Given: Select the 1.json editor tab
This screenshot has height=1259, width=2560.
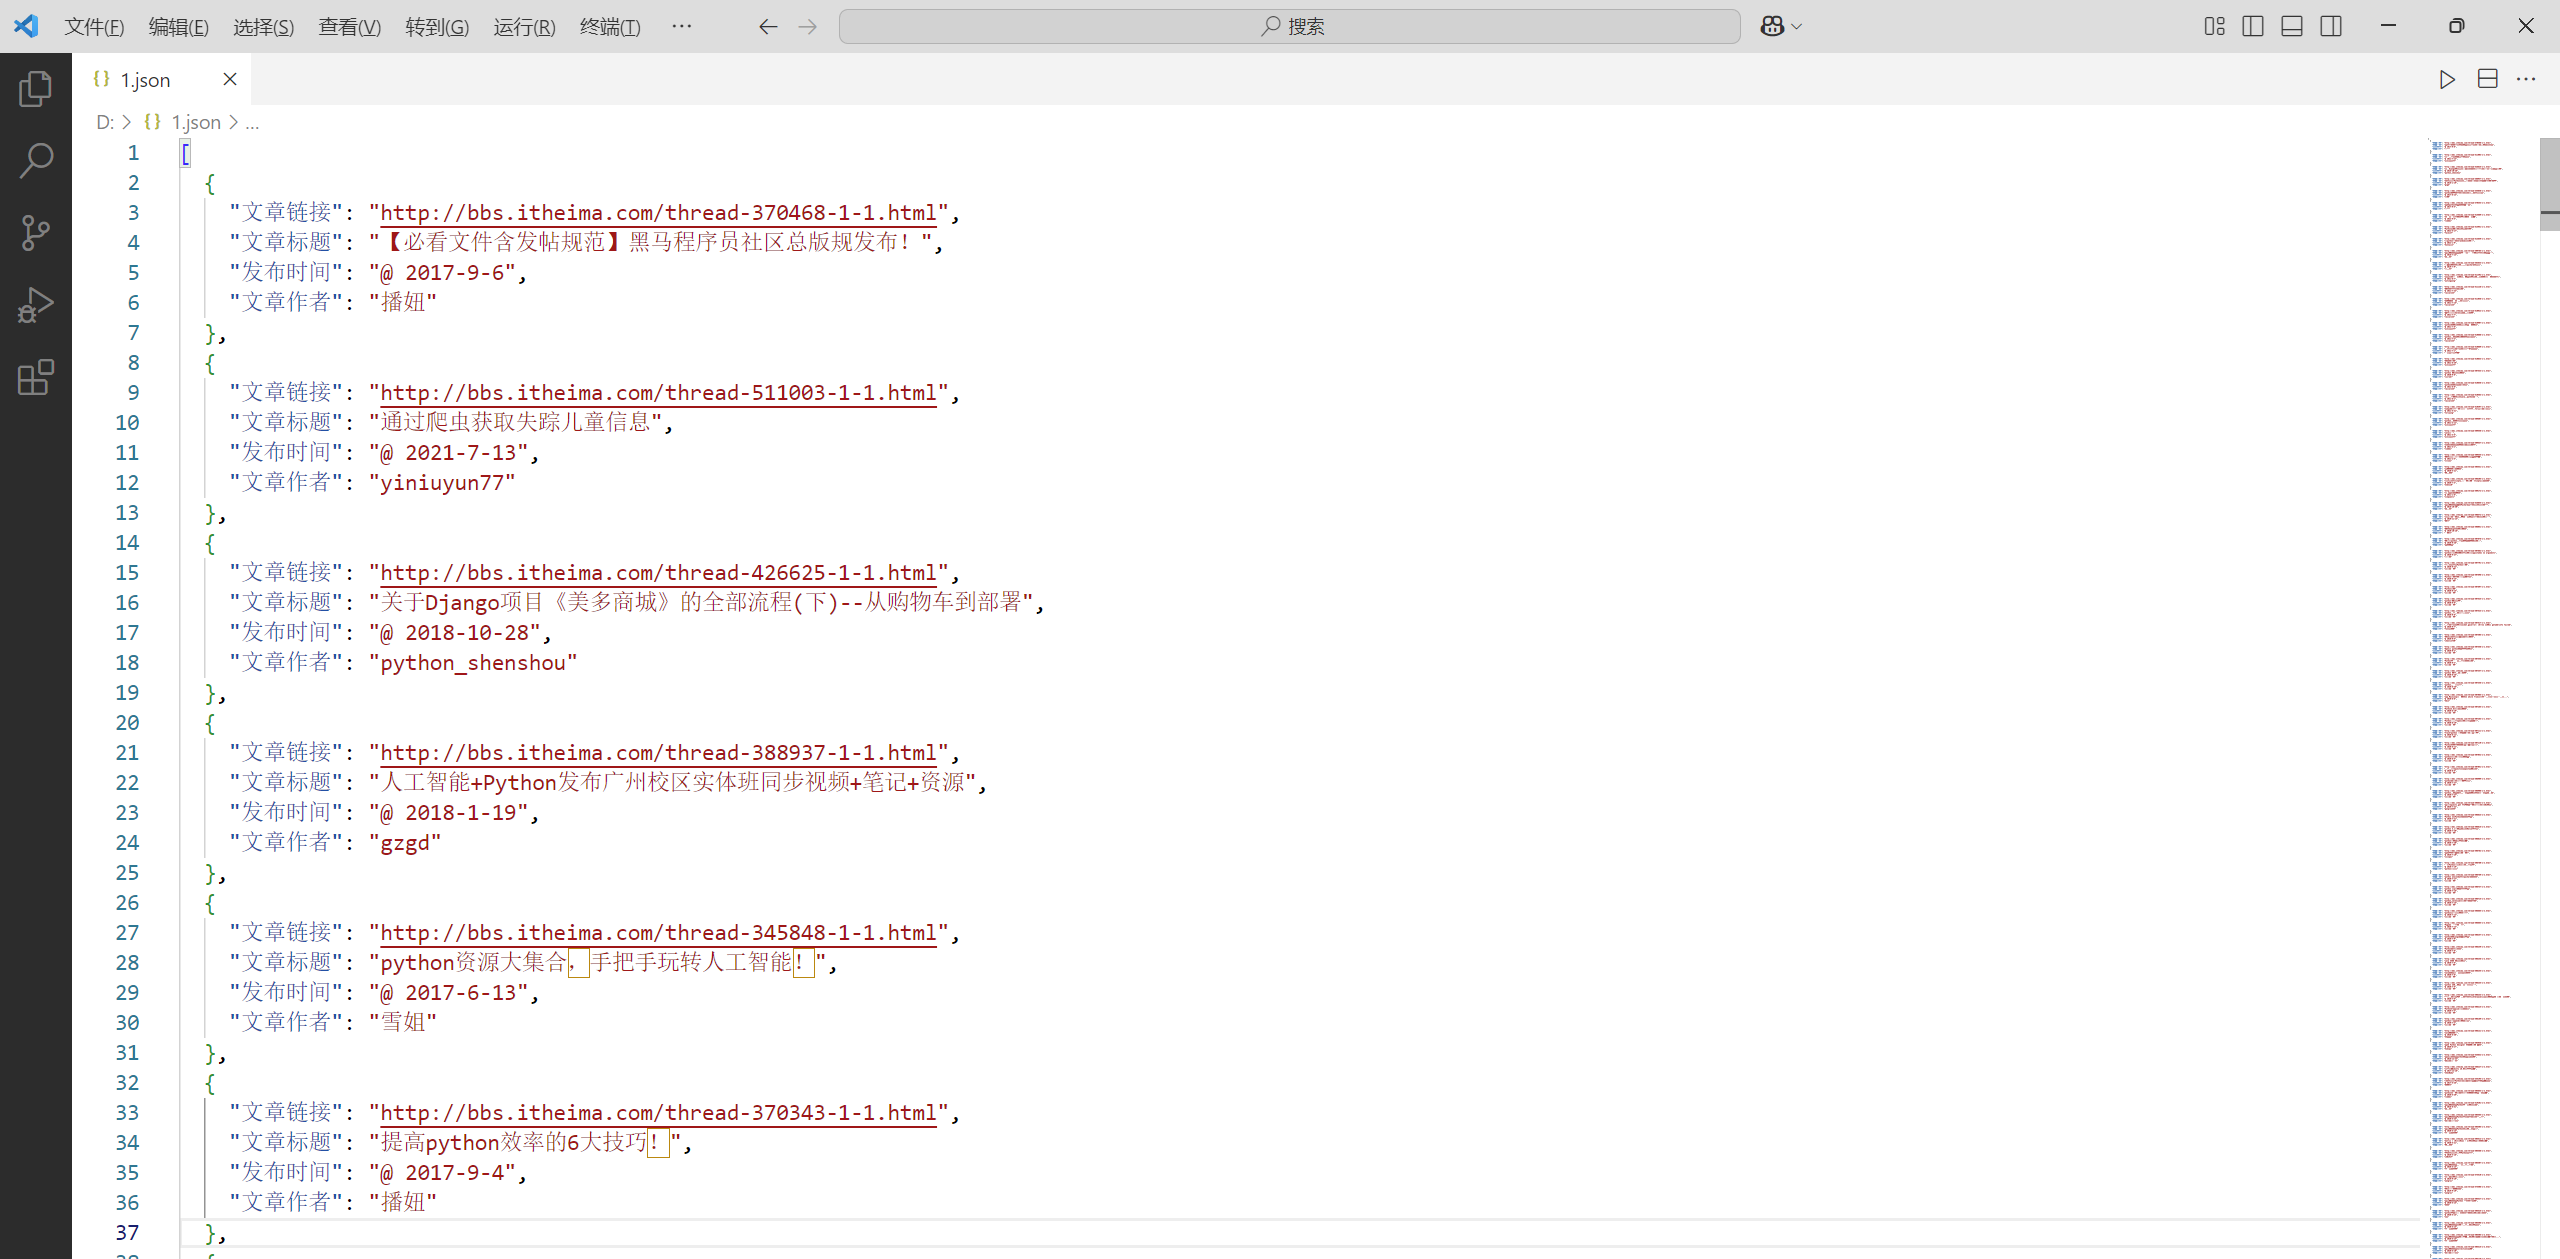Looking at the screenshot, I should 146,80.
